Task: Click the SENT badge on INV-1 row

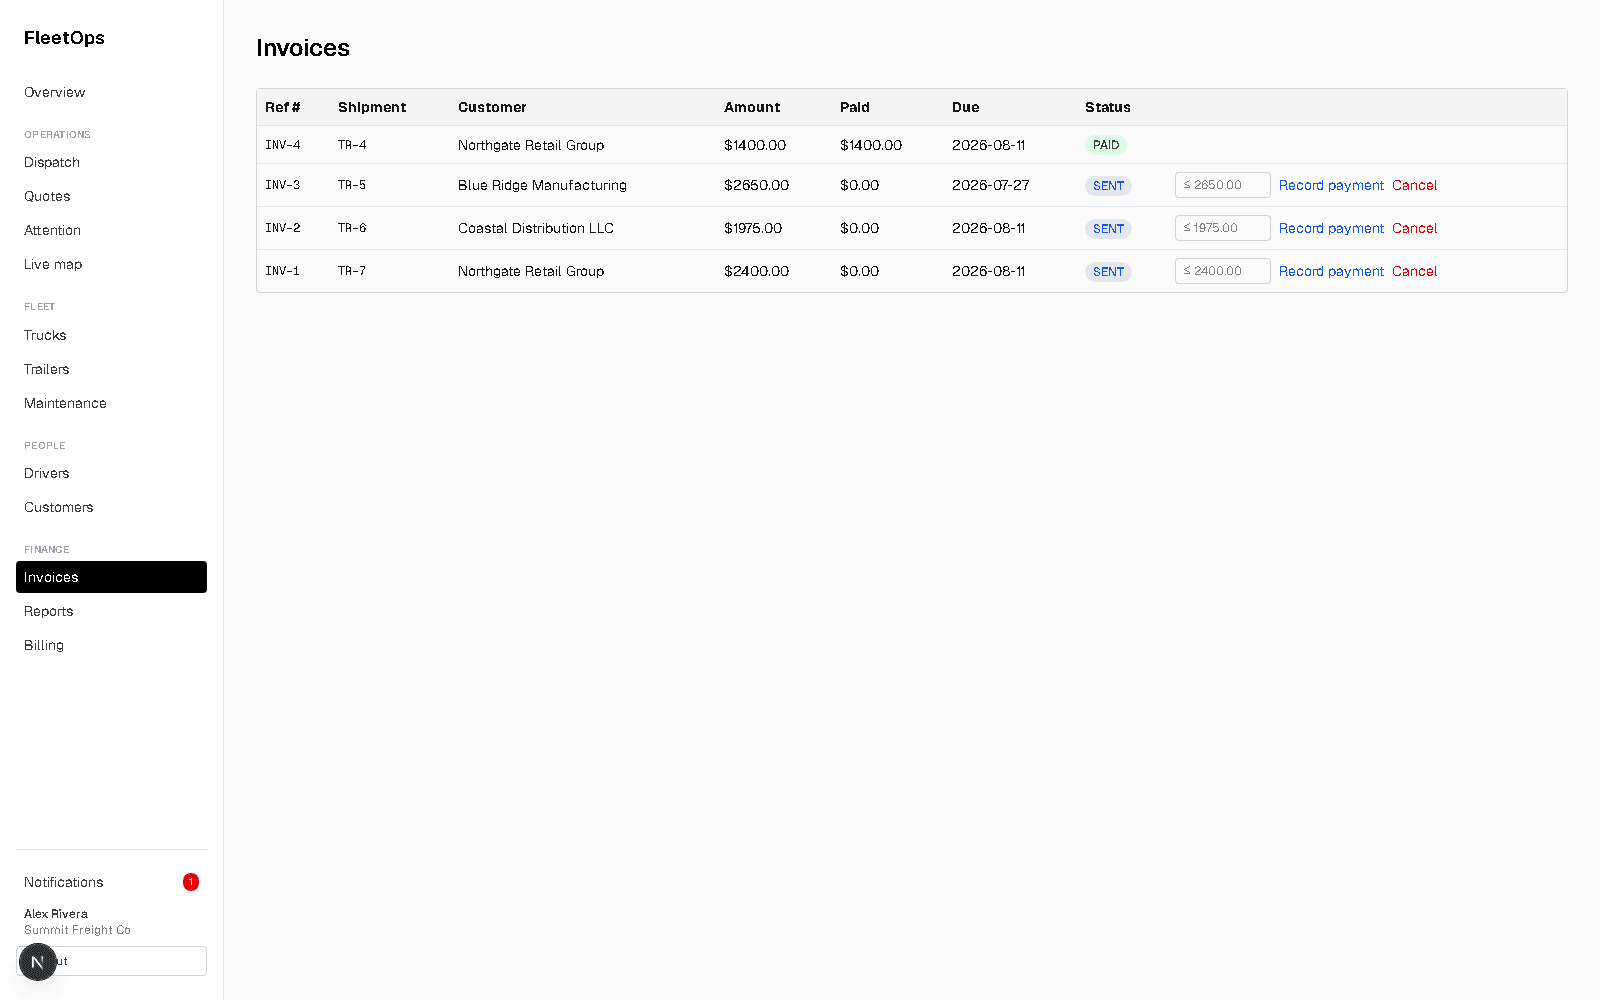Action: point(1108,272)
